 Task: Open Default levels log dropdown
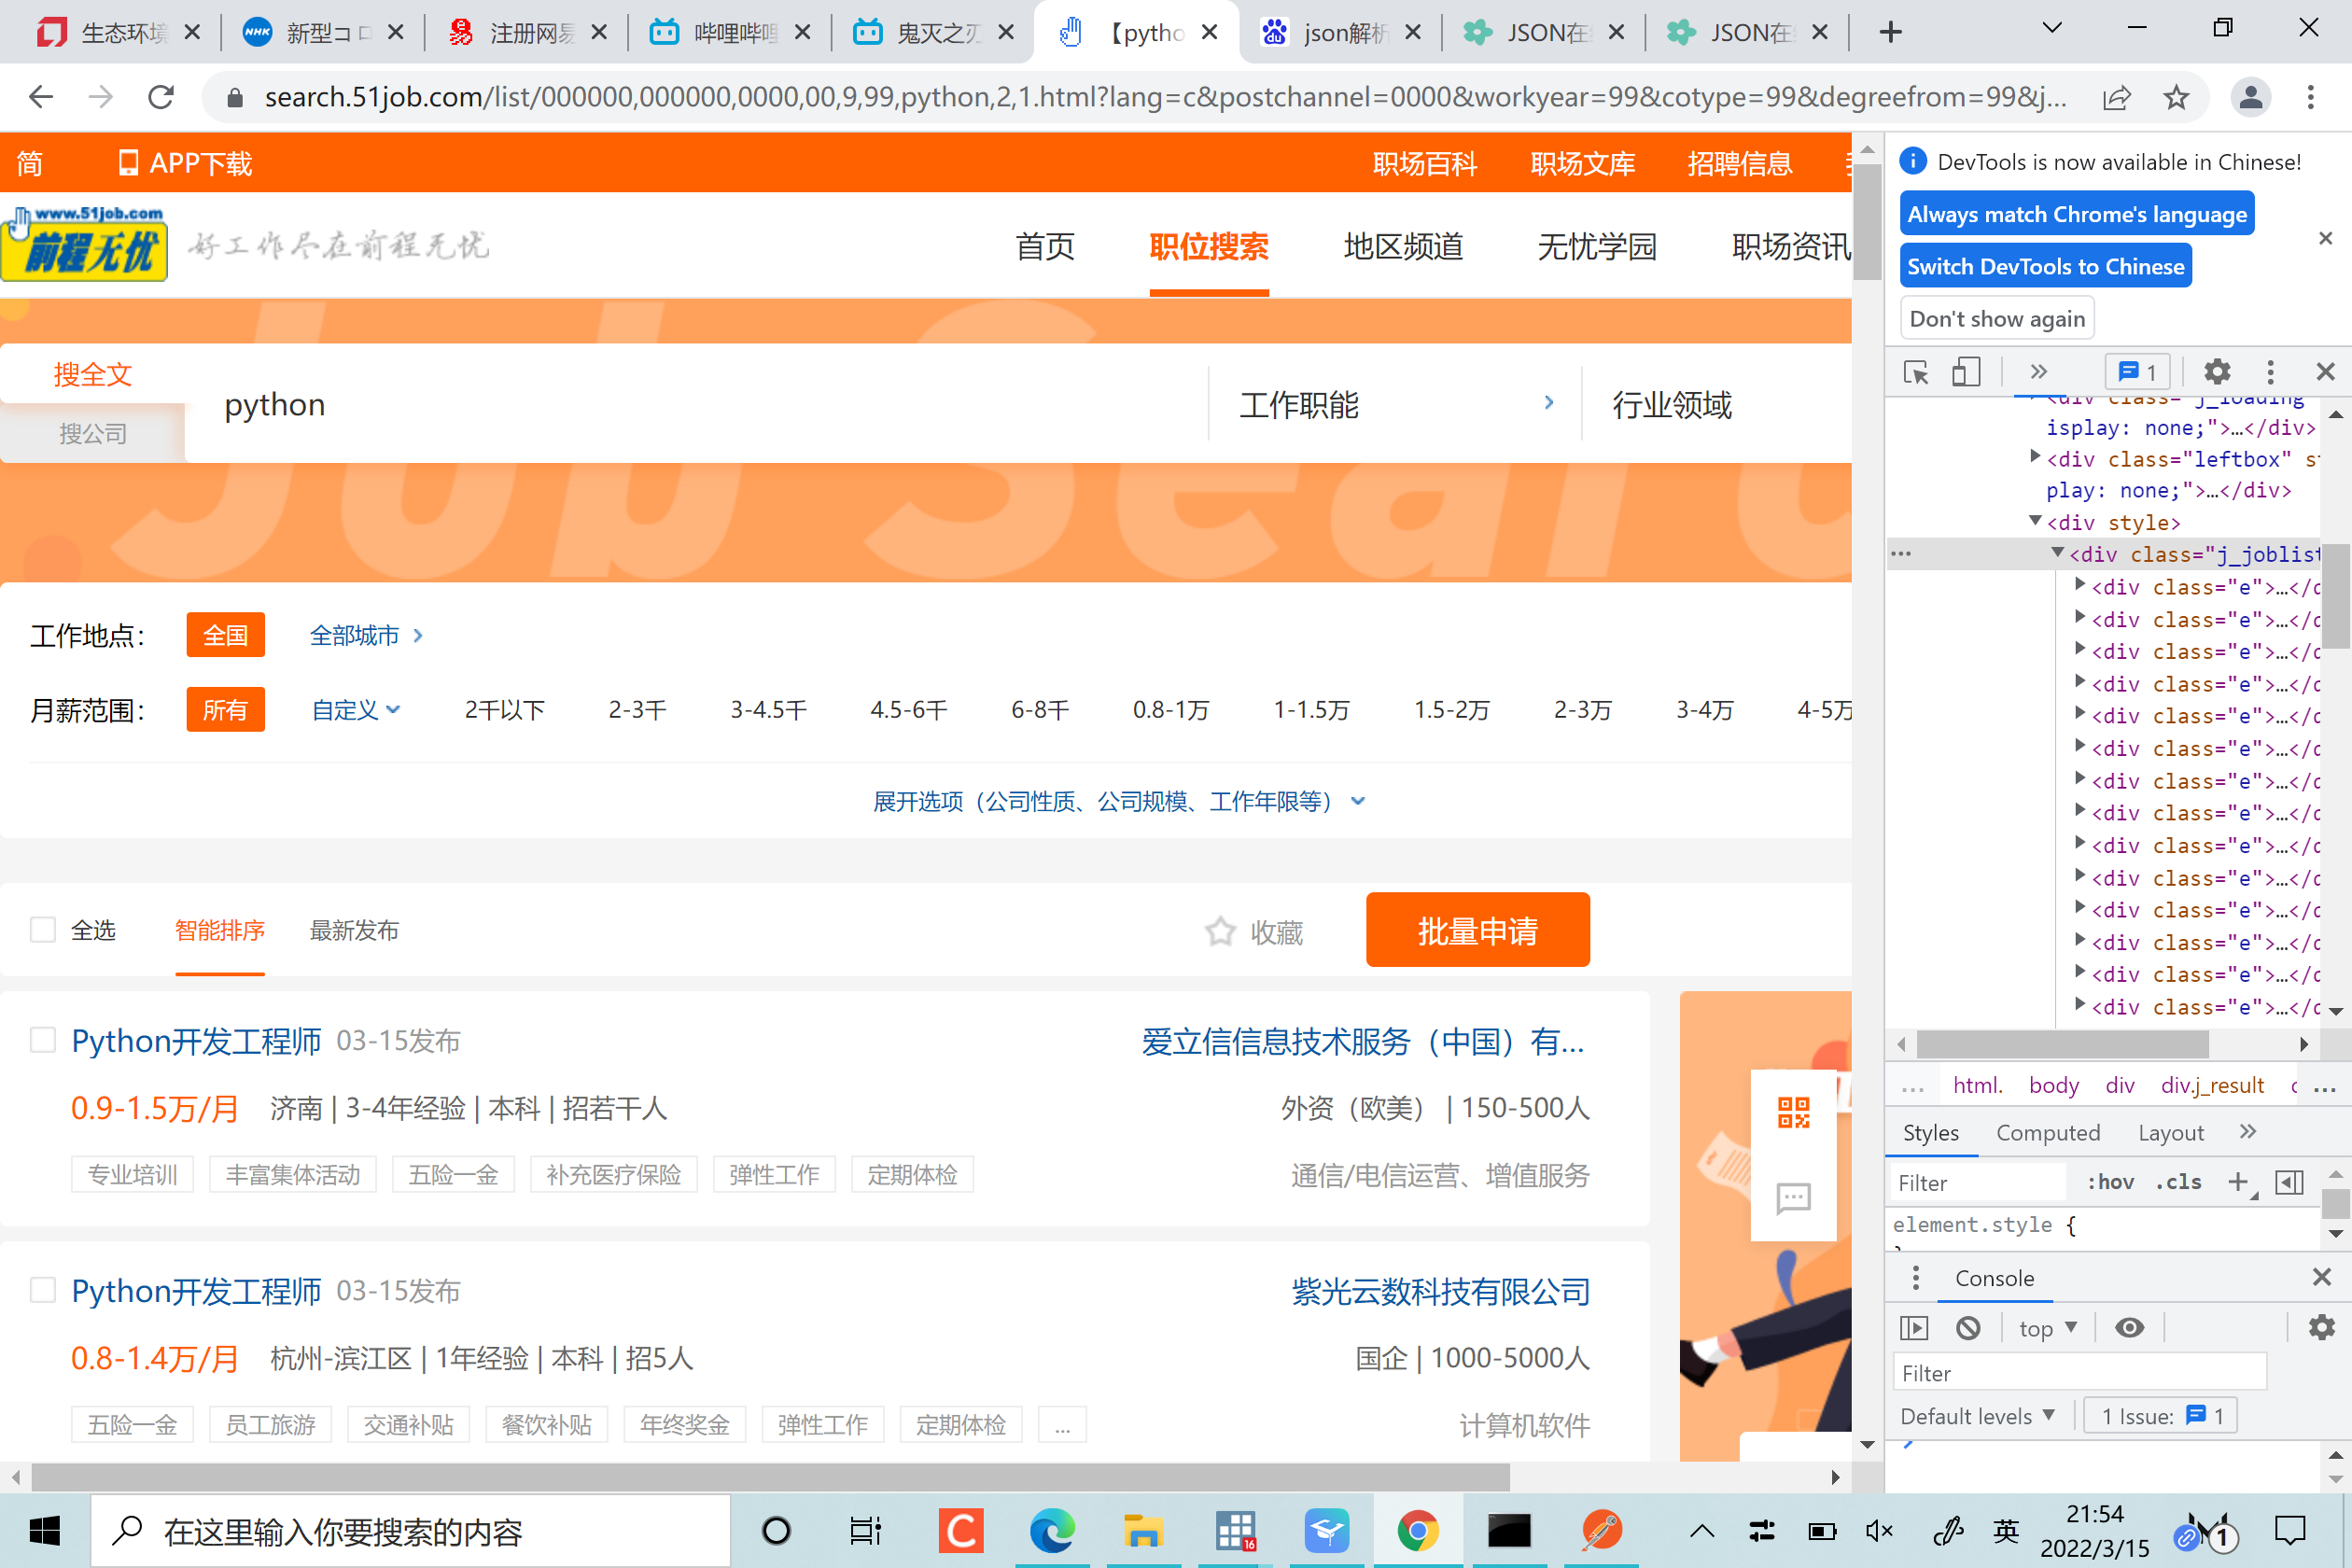(1978, 1416)
